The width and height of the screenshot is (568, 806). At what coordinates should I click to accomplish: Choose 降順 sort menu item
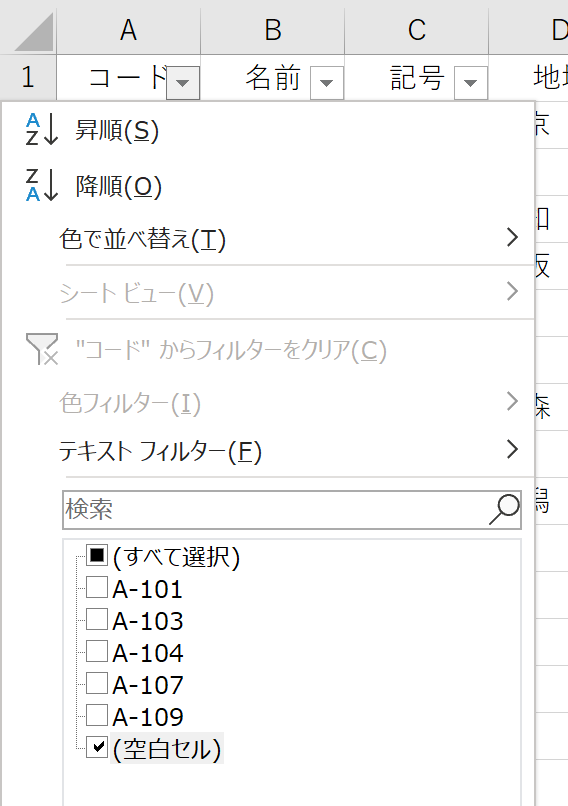click(118, 186)
